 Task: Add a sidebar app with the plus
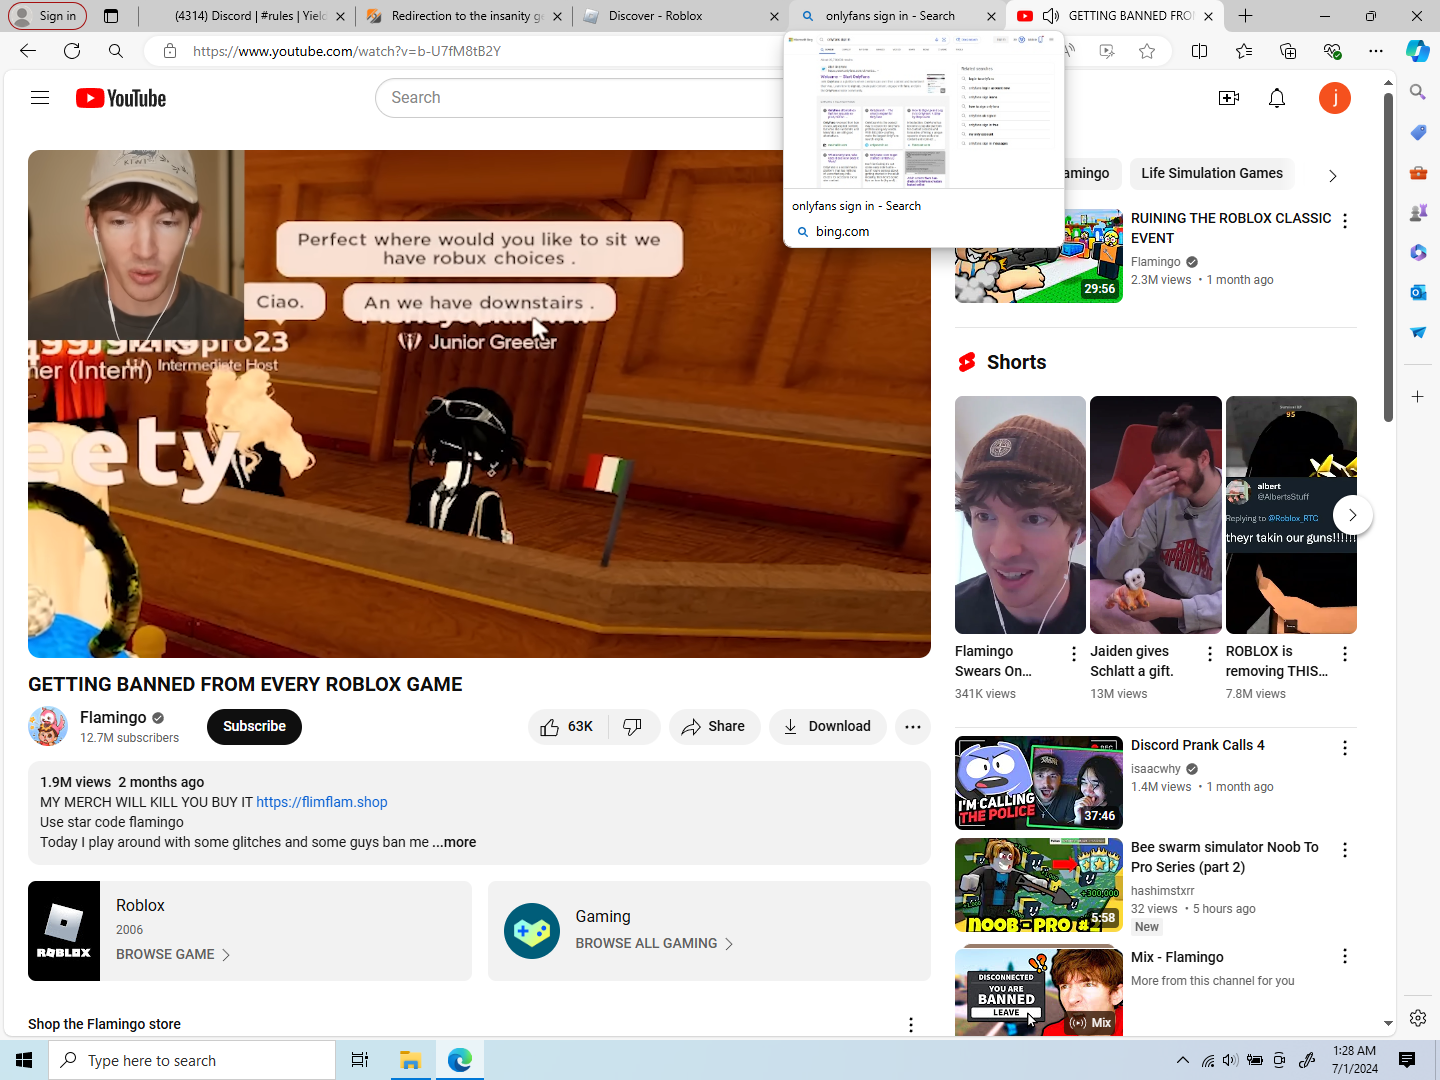[x=1418, y=397]
